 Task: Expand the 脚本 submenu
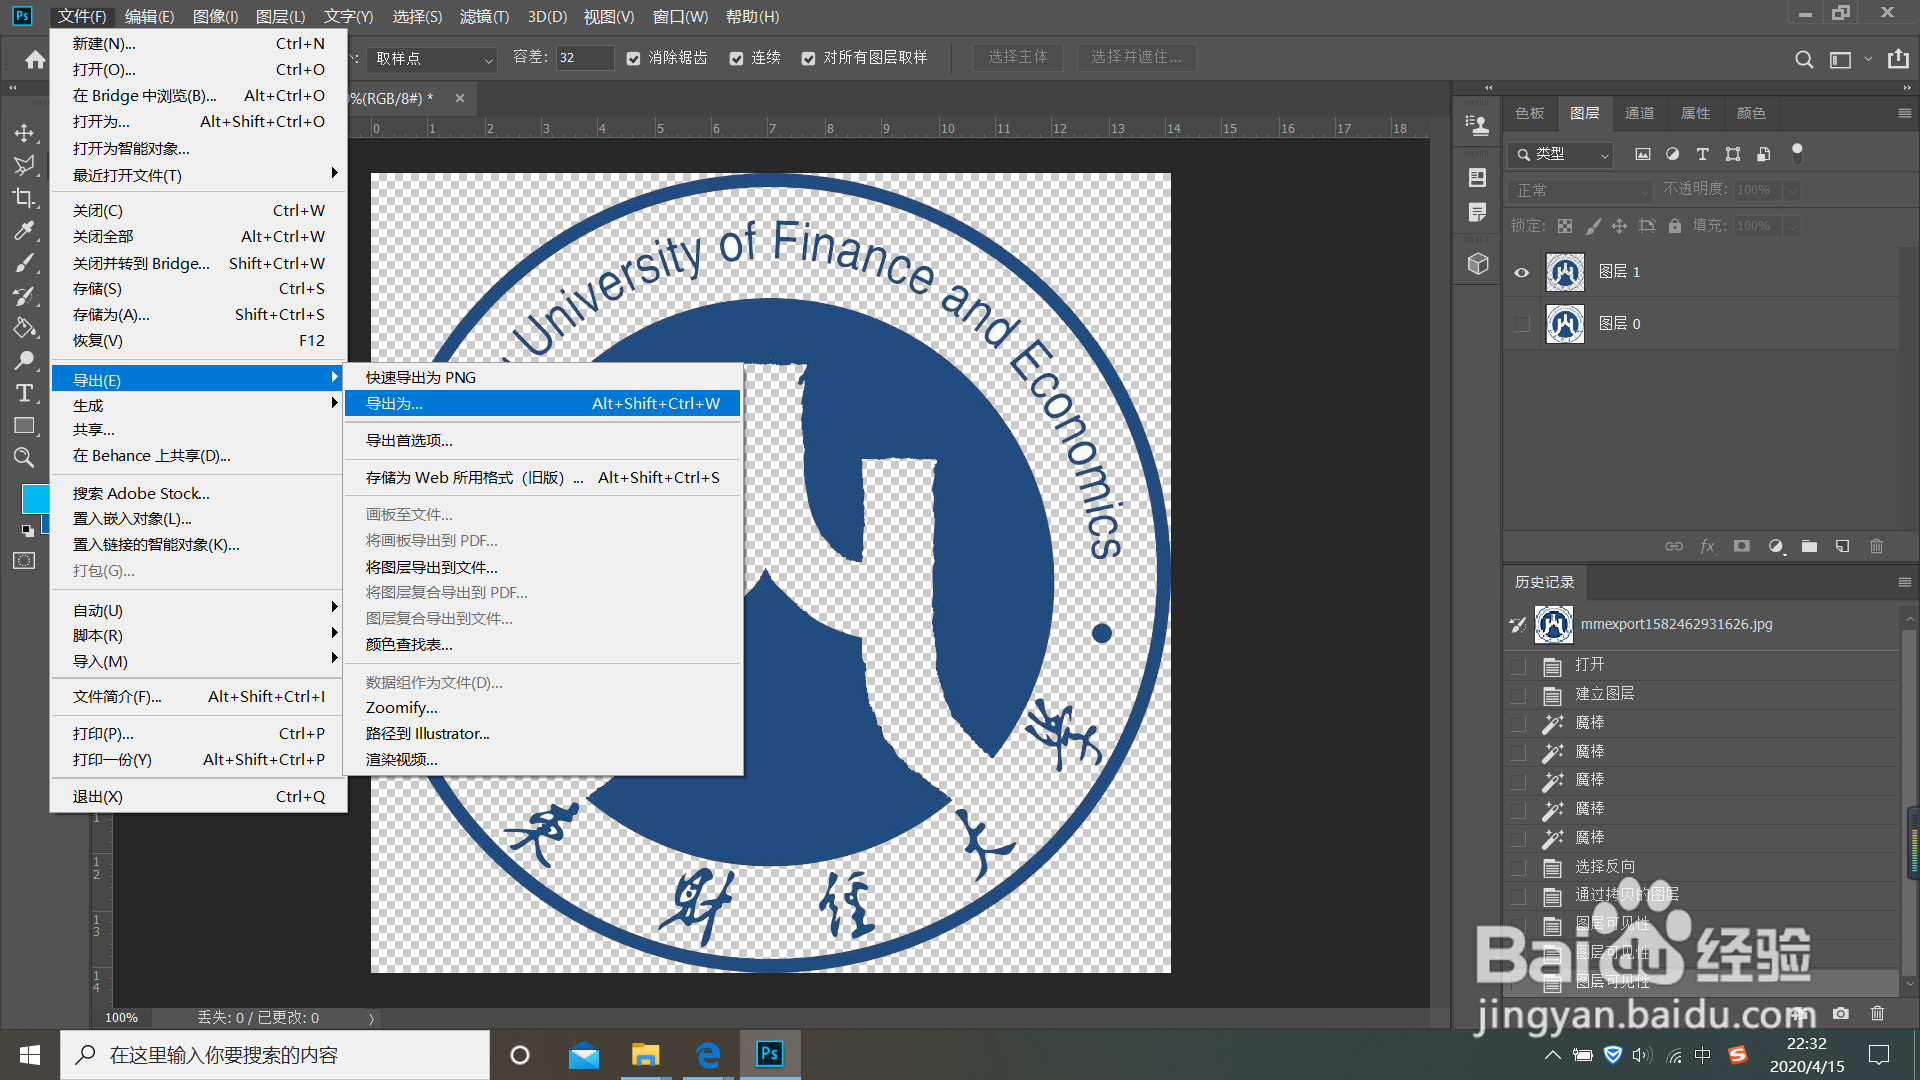(199, 635)
